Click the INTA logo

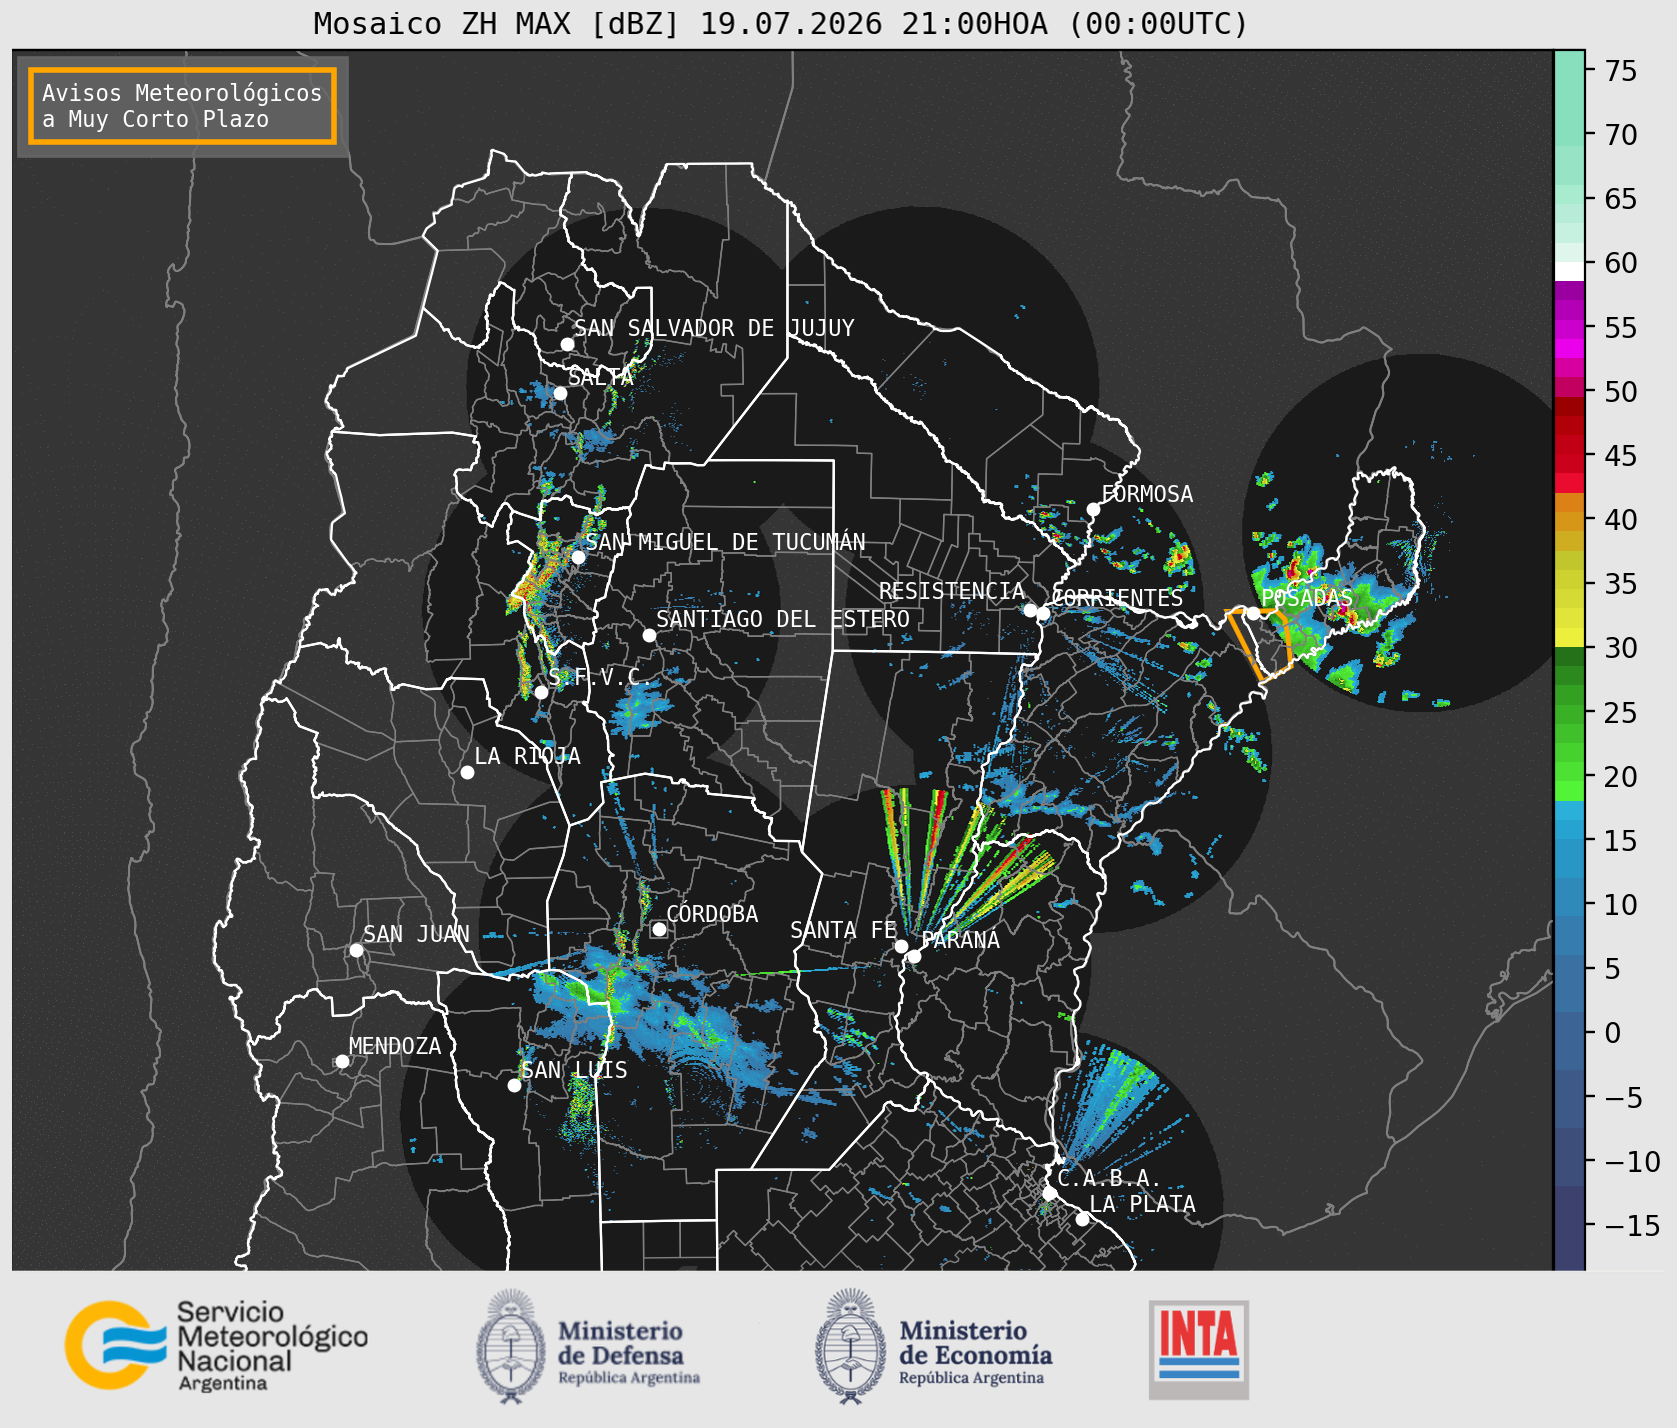1199,1350
